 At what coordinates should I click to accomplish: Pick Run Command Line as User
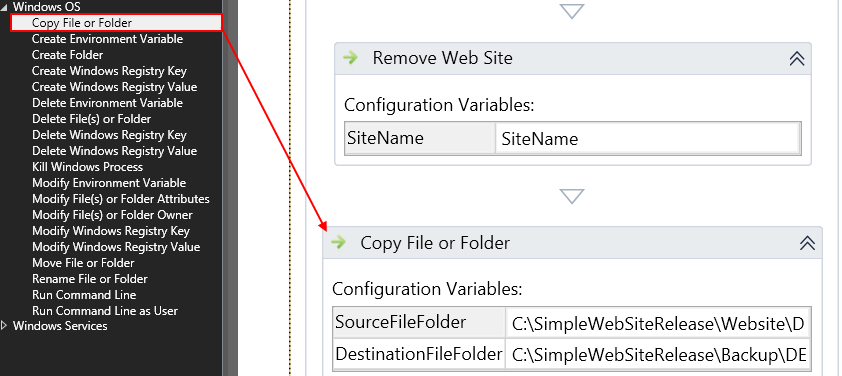[x=105, y=311]
